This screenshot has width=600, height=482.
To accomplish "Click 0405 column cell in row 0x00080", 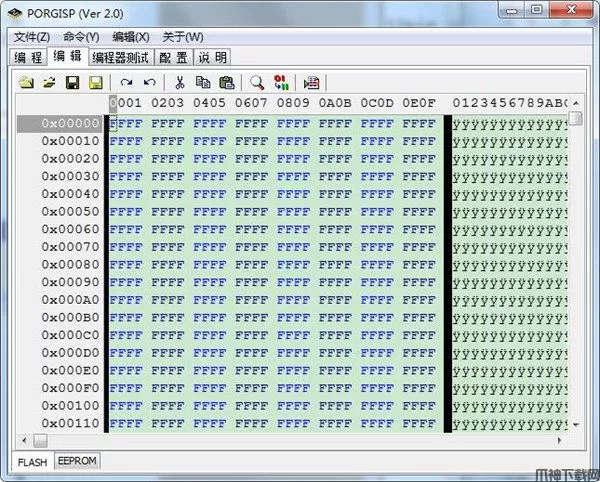I will [x=210, y=265].
